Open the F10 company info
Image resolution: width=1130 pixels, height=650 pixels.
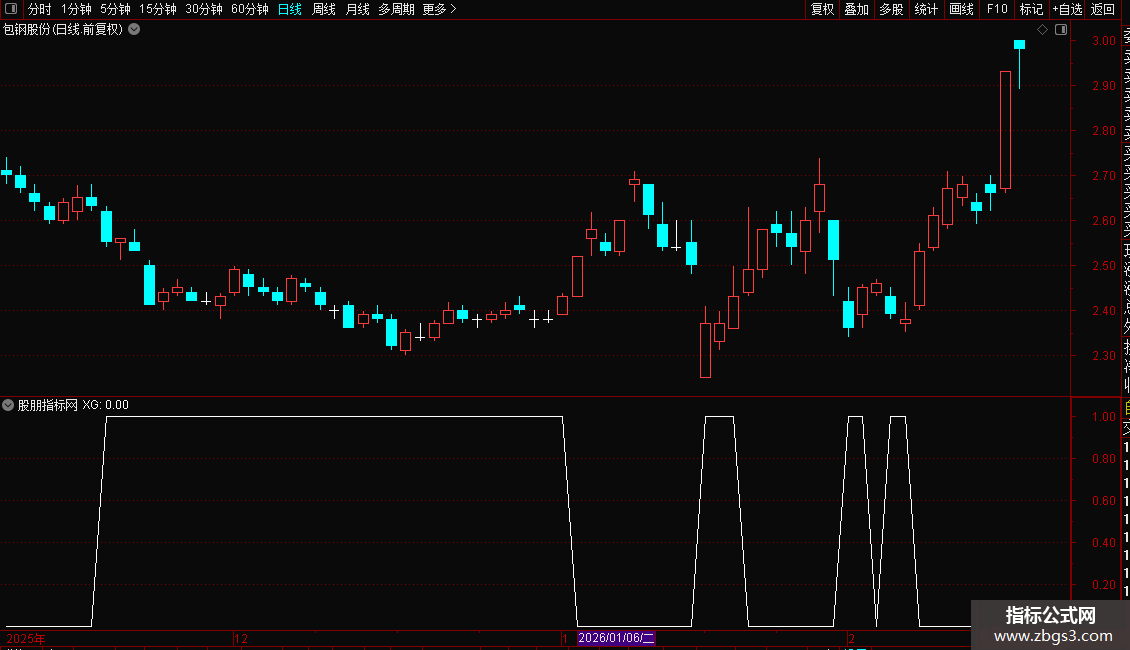[x=997, y=9]
